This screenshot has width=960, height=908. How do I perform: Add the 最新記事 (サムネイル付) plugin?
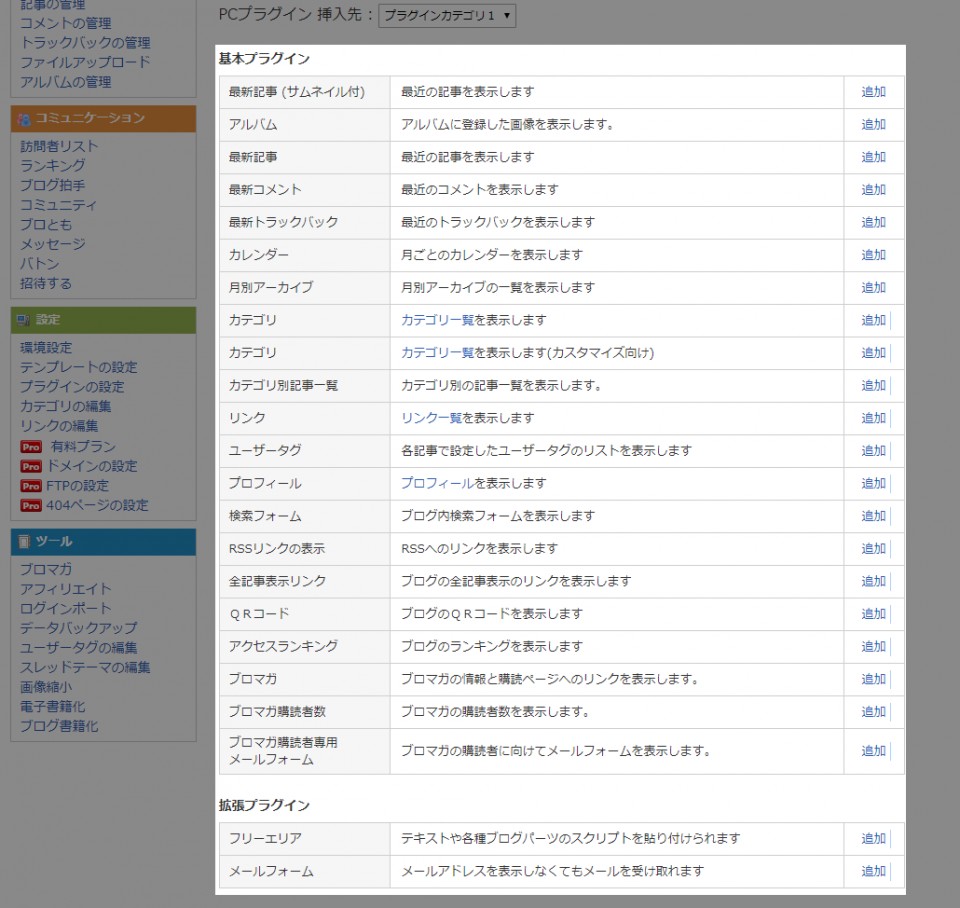click(873, 92)
